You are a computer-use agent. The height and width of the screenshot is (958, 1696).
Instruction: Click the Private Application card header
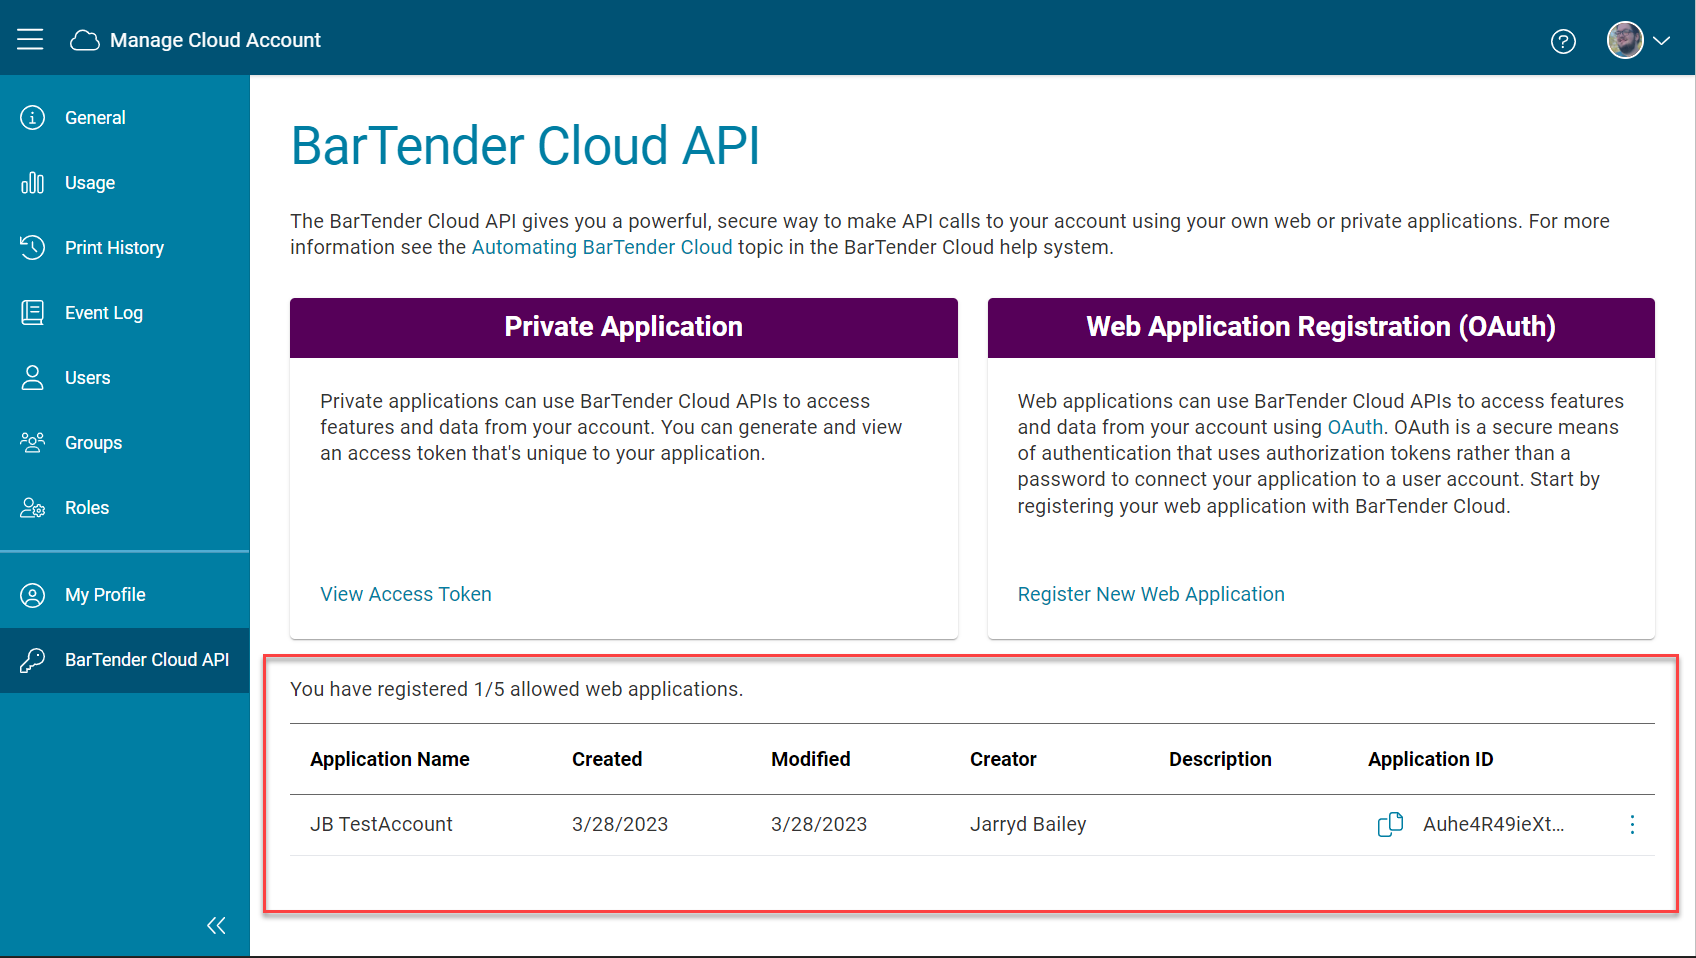624,327
